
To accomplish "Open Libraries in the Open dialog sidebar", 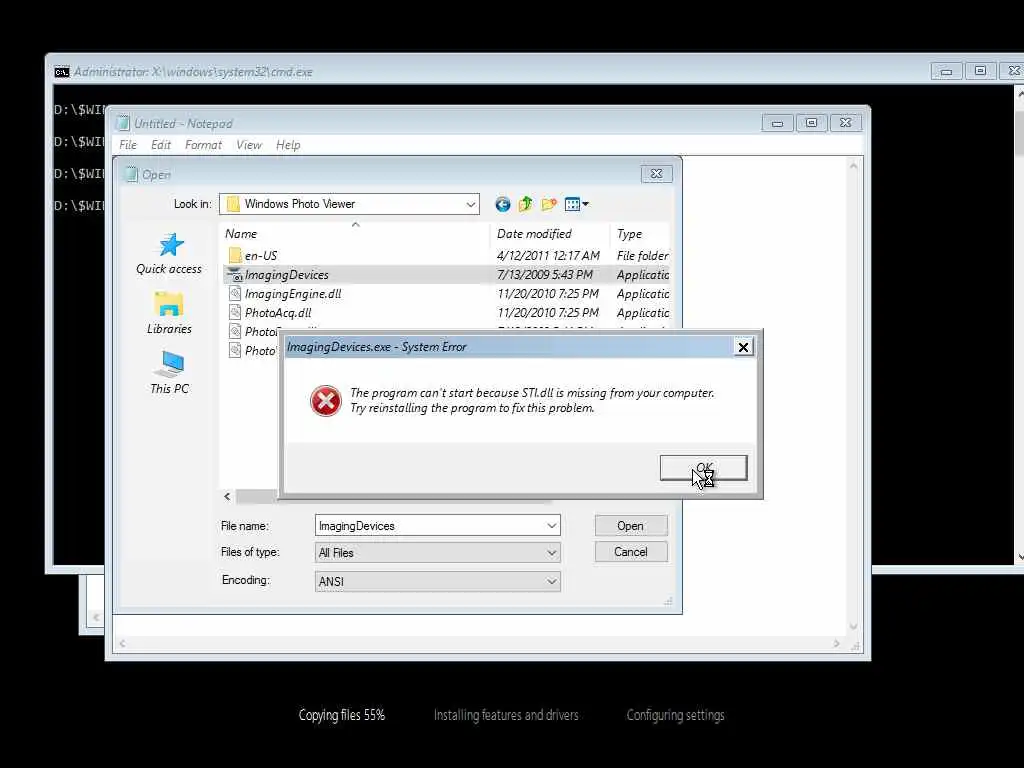I will [x=169, y=313].
